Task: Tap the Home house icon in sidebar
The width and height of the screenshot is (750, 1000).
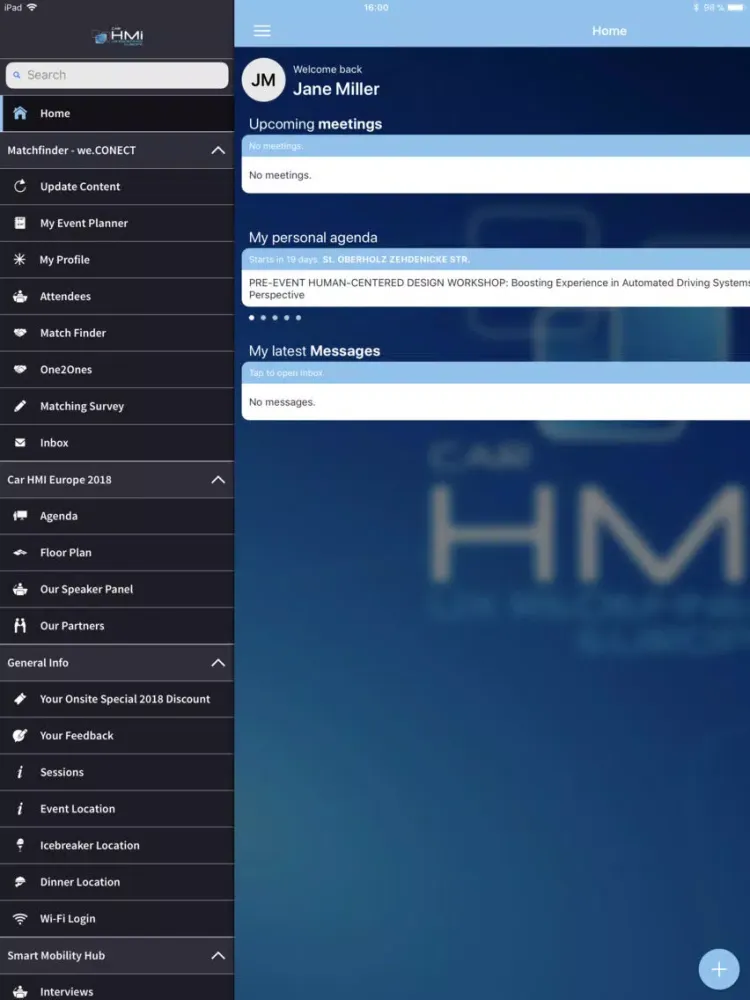Action: pos(20,113)
